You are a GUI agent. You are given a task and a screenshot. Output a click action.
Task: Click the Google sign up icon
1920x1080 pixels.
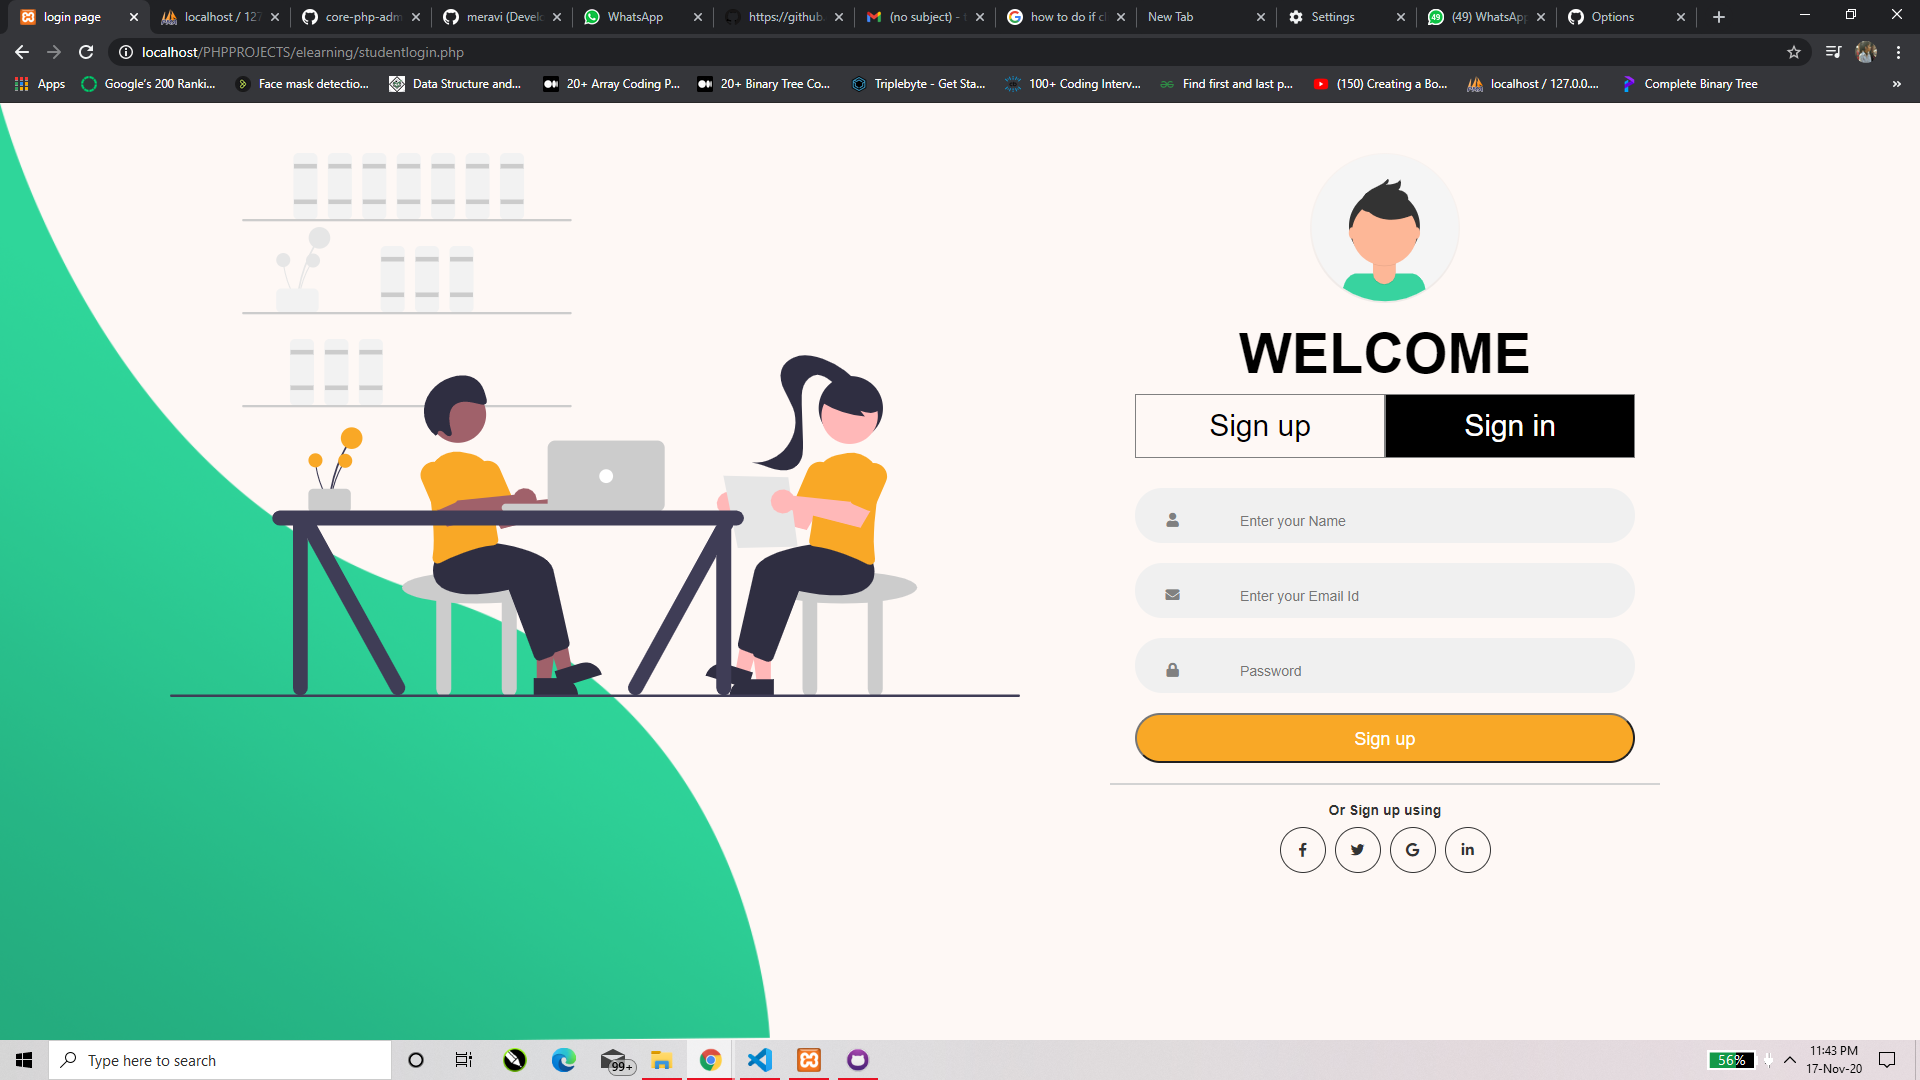point(1412,850)
